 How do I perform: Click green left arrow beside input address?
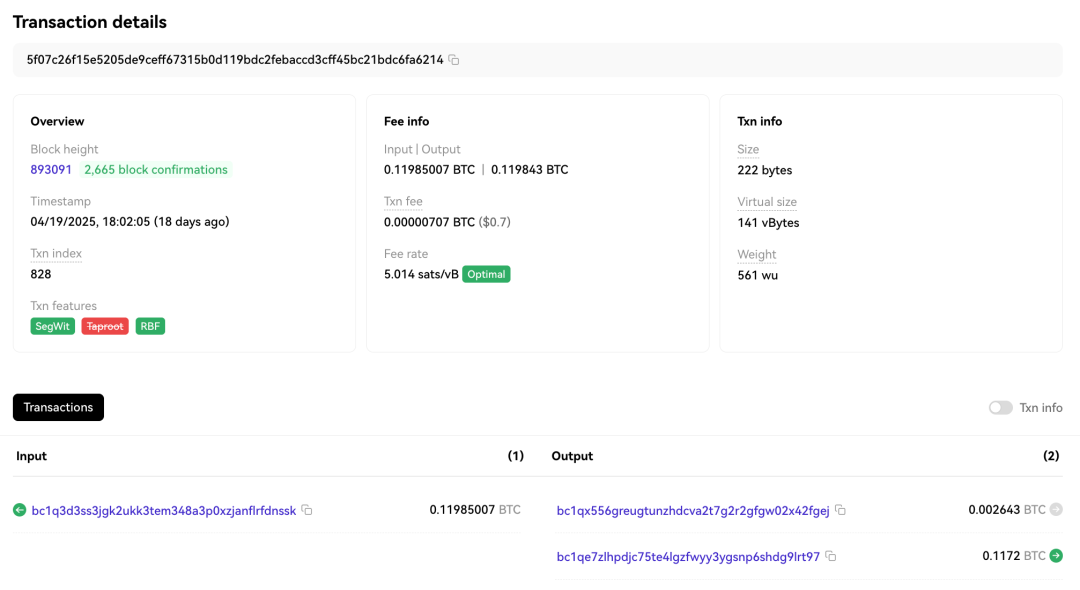[x=20, y=510]
